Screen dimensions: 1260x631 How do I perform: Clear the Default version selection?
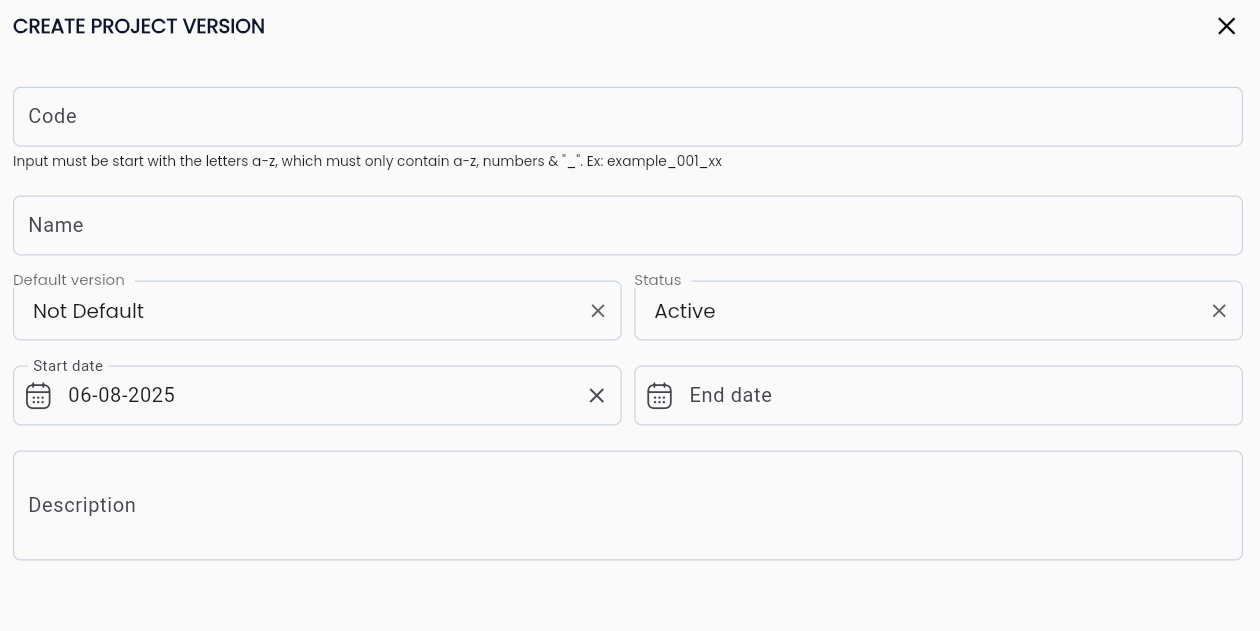pyautogui.click(x=598, y=311)
